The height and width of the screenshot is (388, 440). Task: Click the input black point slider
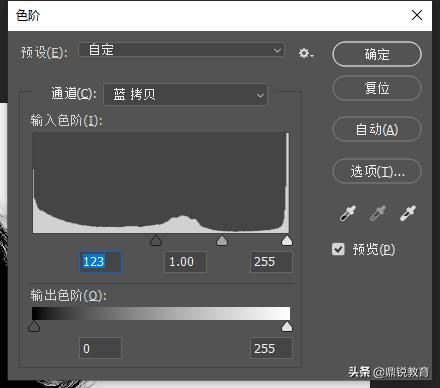[x=156, y=240]
